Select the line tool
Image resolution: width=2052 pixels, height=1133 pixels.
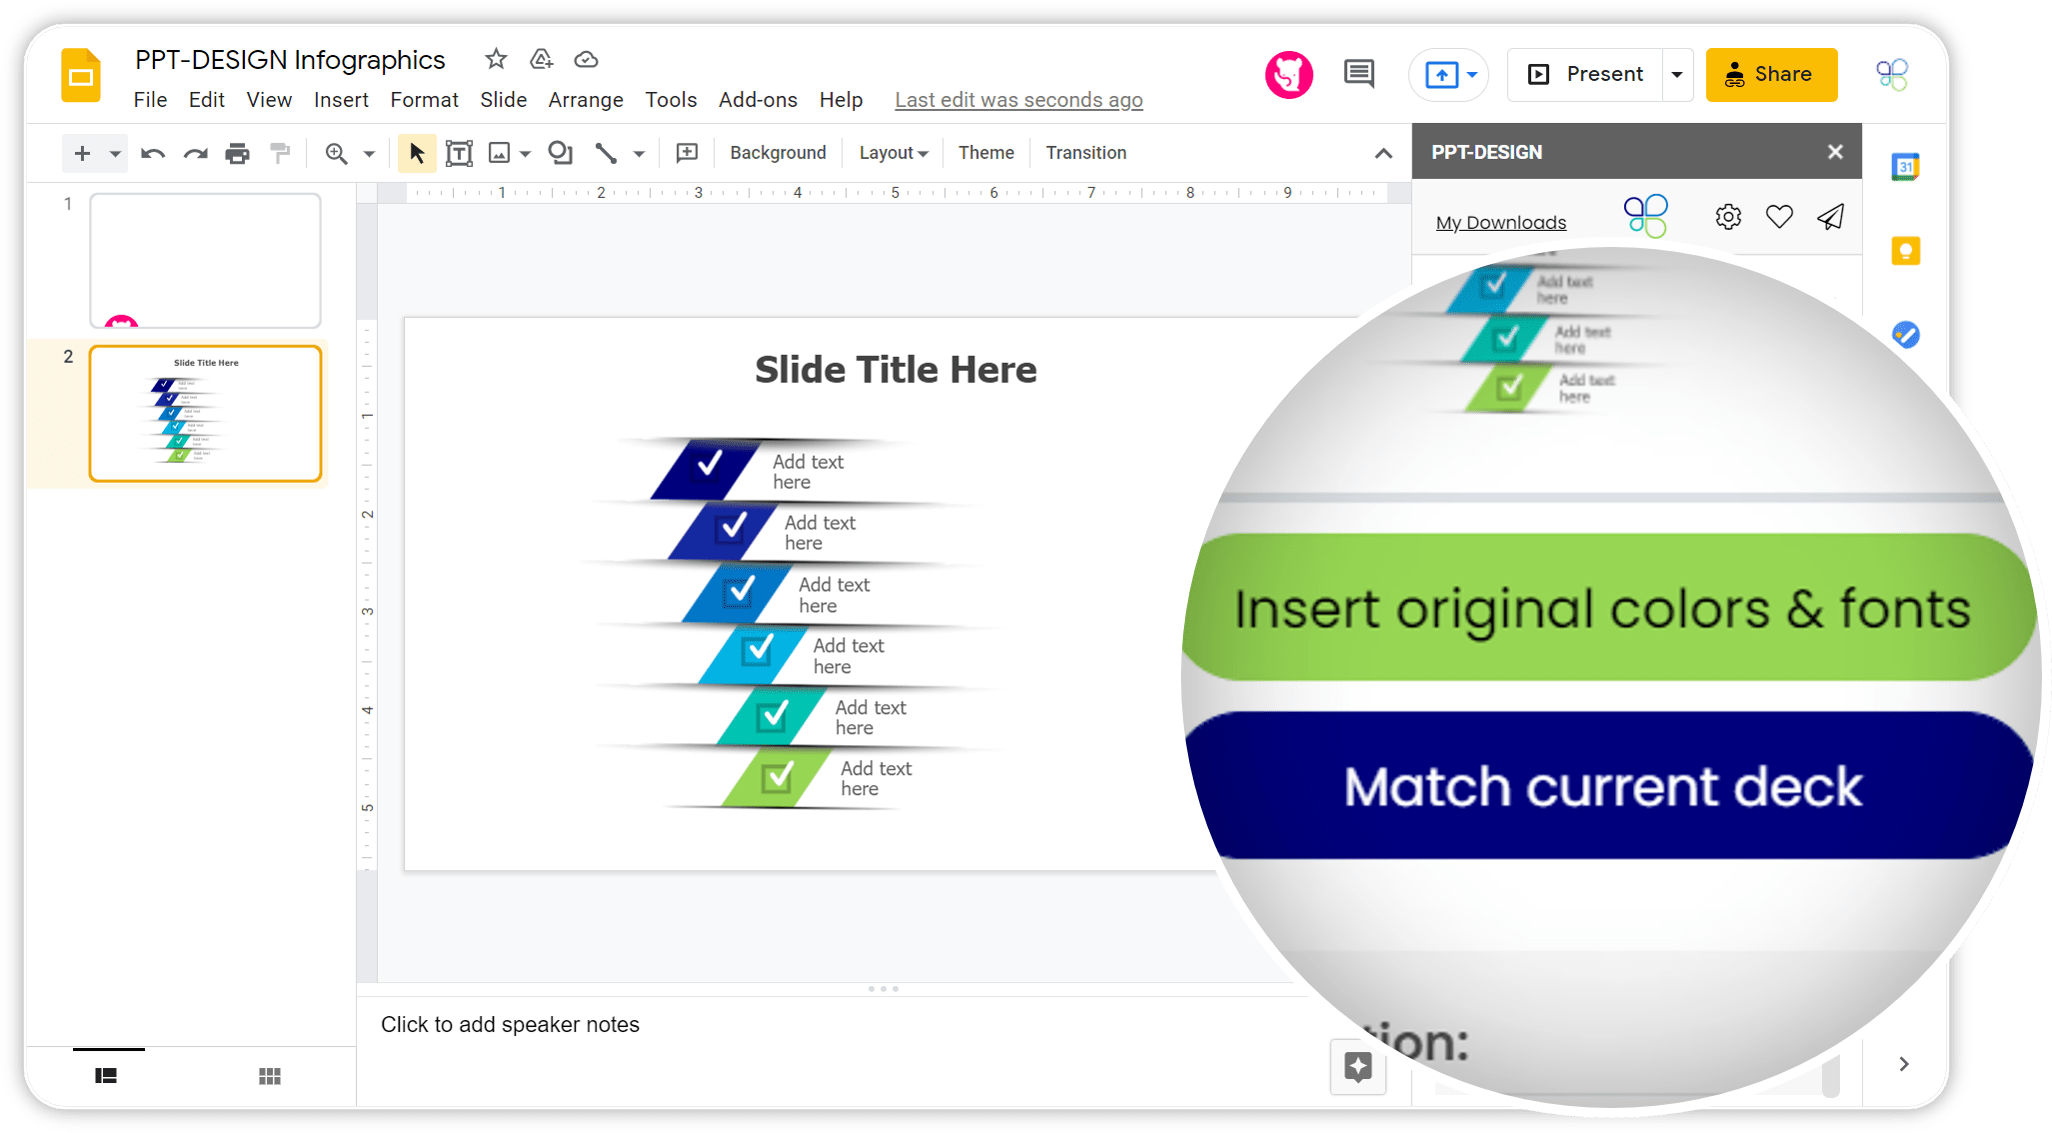point(606,153)
